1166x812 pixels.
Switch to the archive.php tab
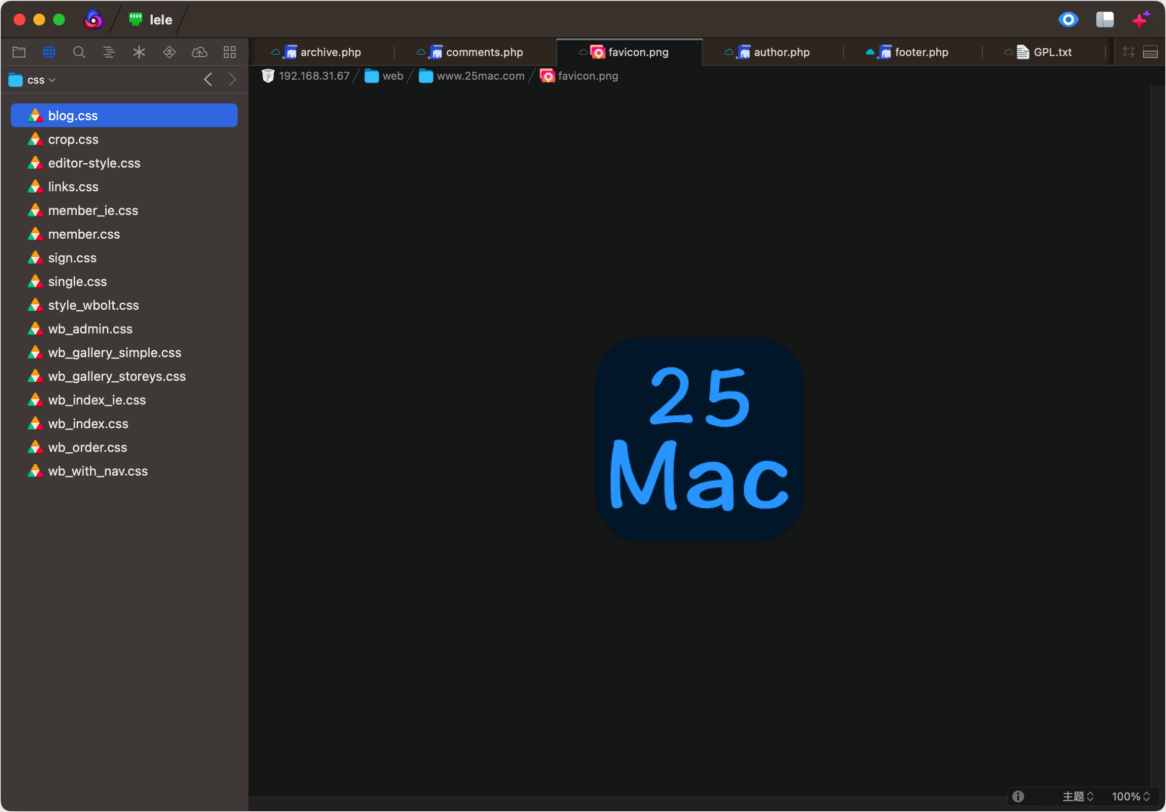[321, 52]
